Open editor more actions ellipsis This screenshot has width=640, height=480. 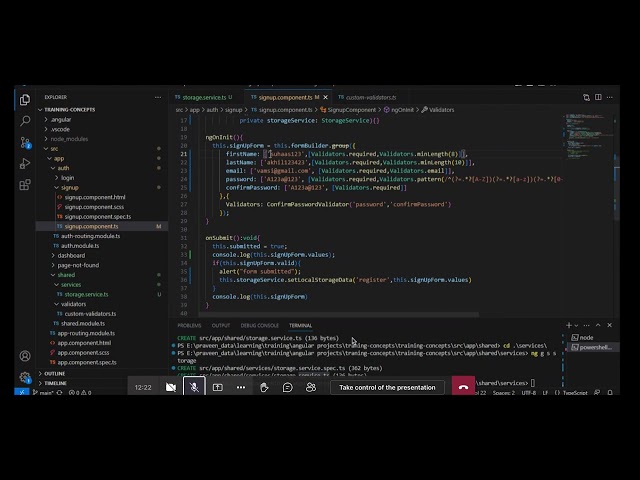pyautogui.click(x=610, y=97)
